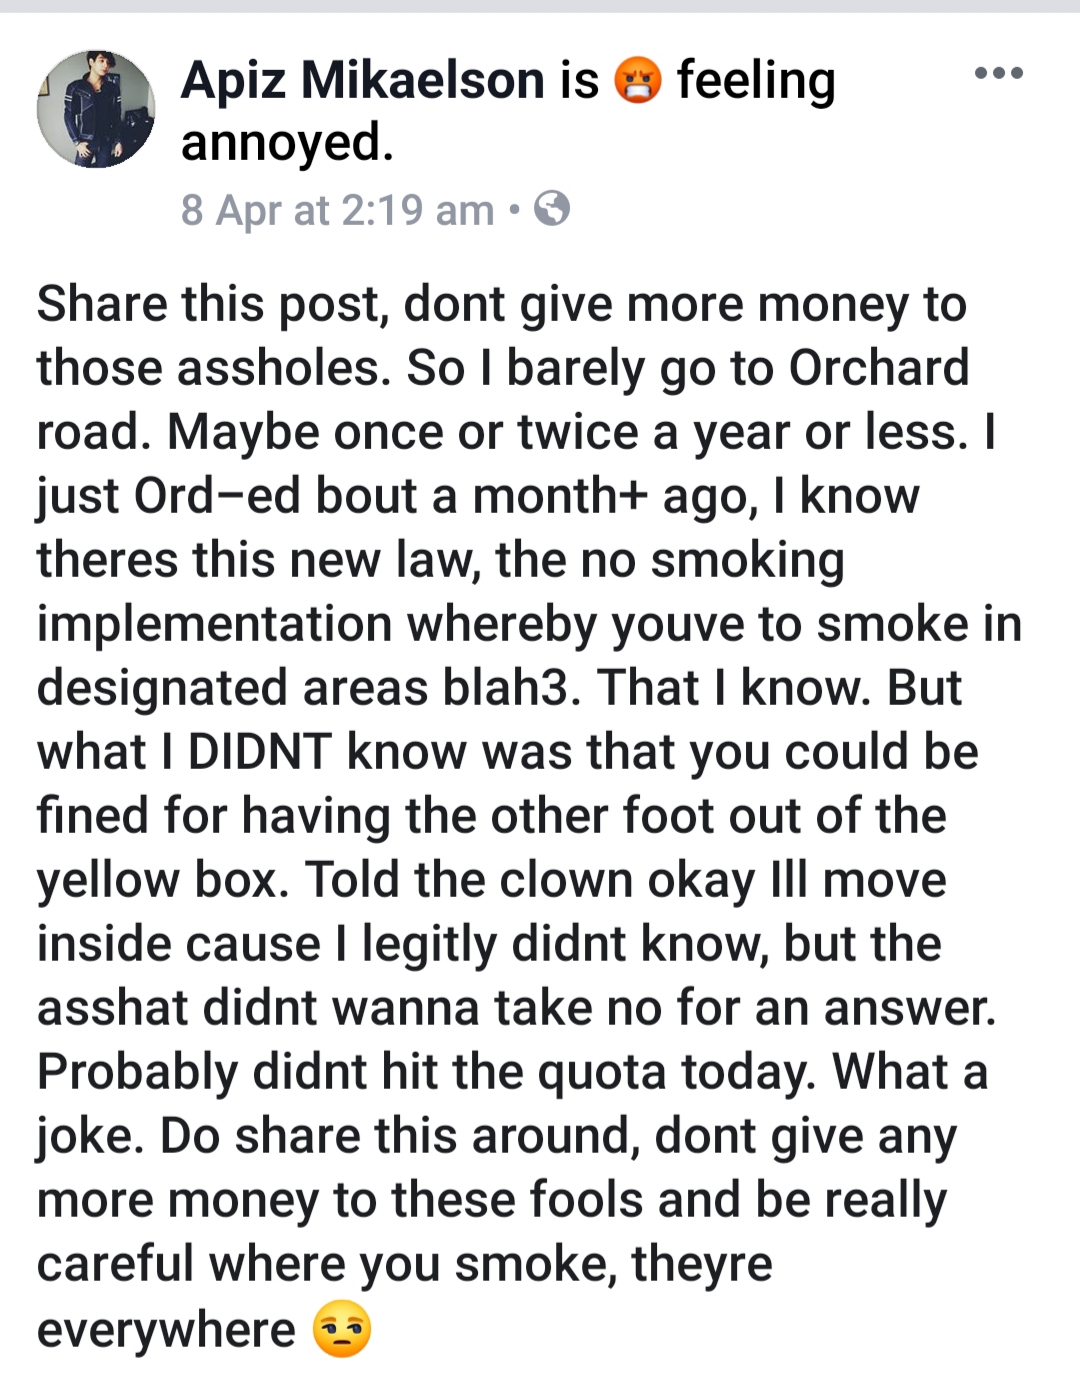Click the word 'everywhere' on last line
Image resolution: width=1080 pixels, height=1385 pixels.
[166, 1330]
